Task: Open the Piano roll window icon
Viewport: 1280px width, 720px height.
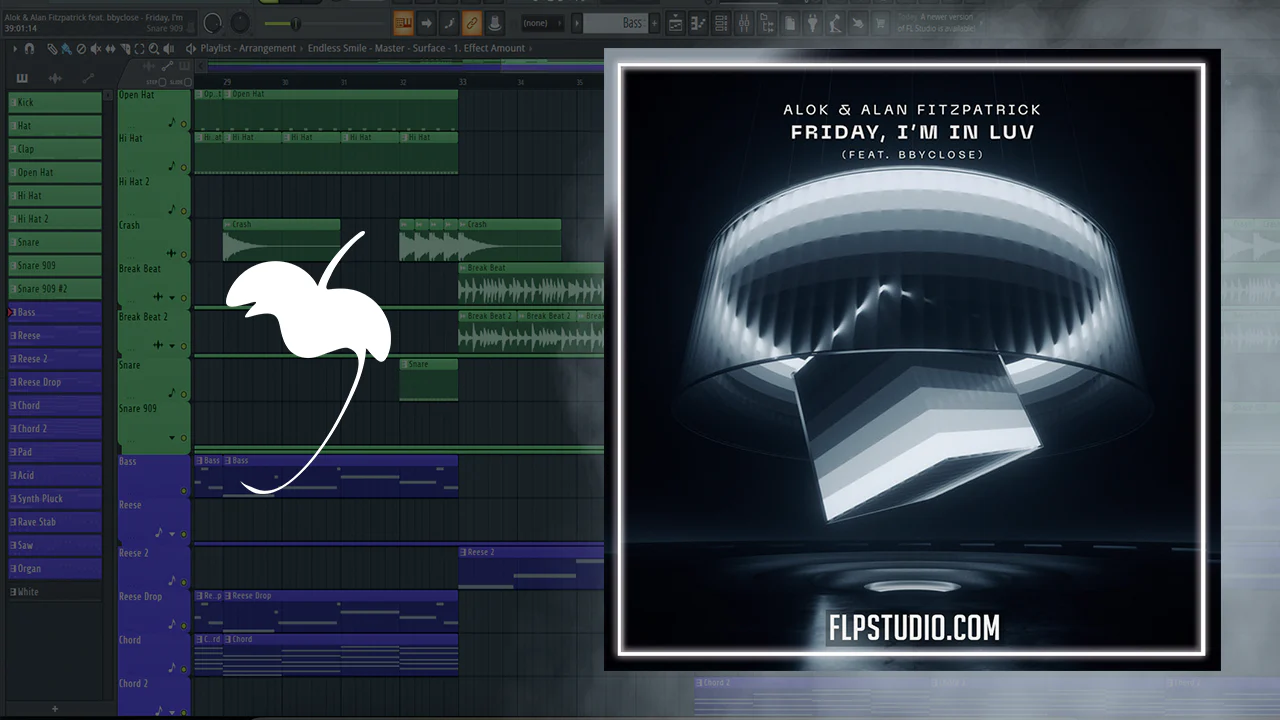Action: click(699, 22)
